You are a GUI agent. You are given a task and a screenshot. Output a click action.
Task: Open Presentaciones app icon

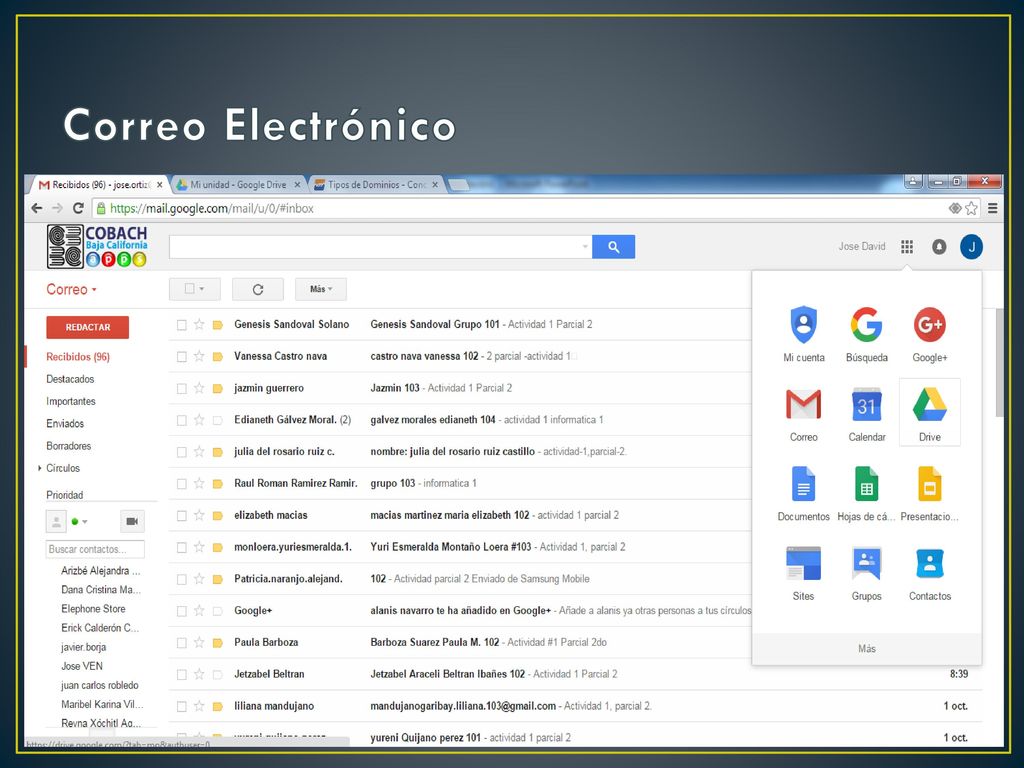click(929, 493)
